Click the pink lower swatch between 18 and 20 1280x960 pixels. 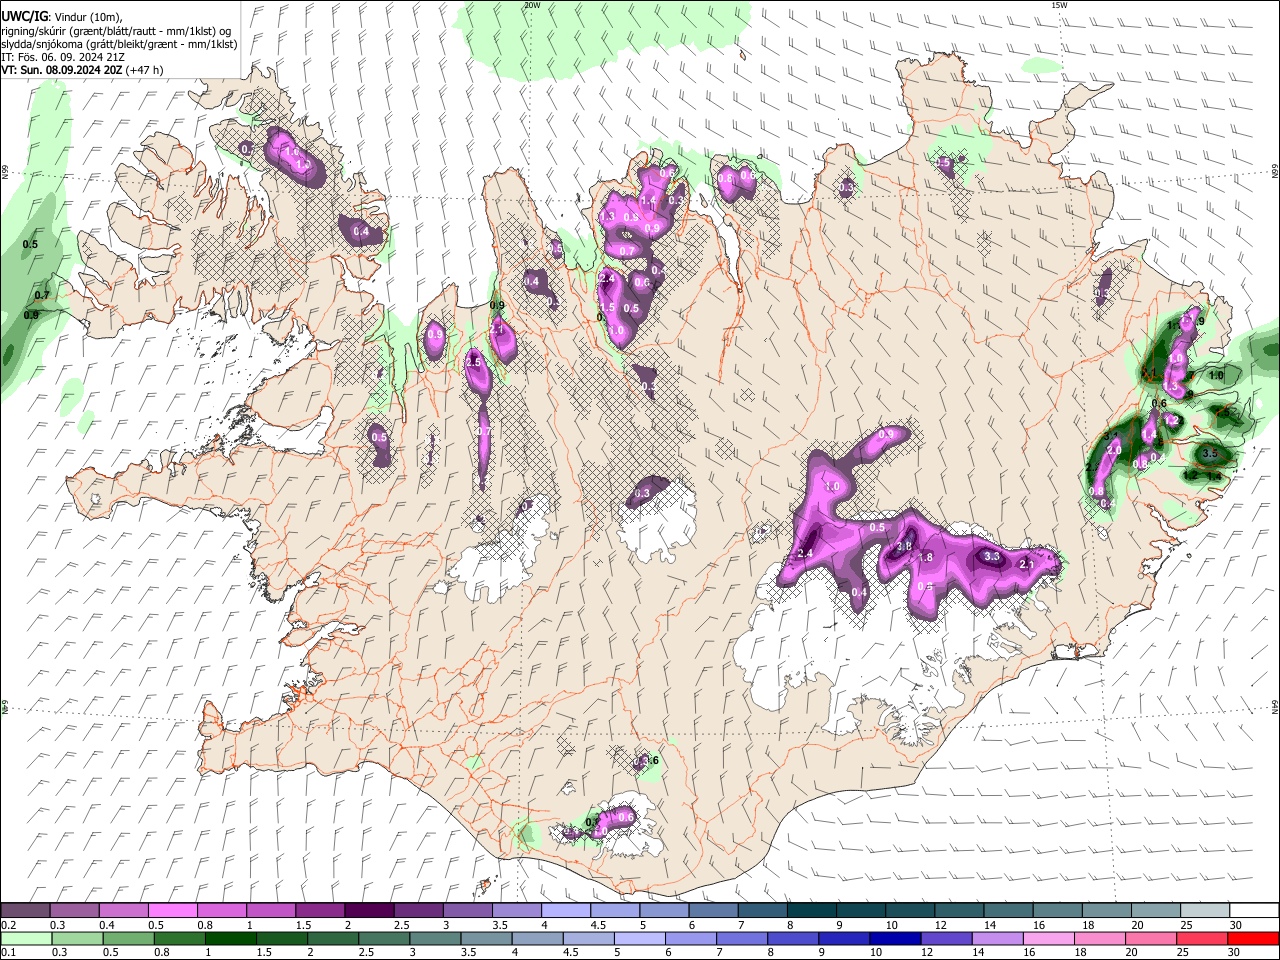click(x=1101, y=938)
